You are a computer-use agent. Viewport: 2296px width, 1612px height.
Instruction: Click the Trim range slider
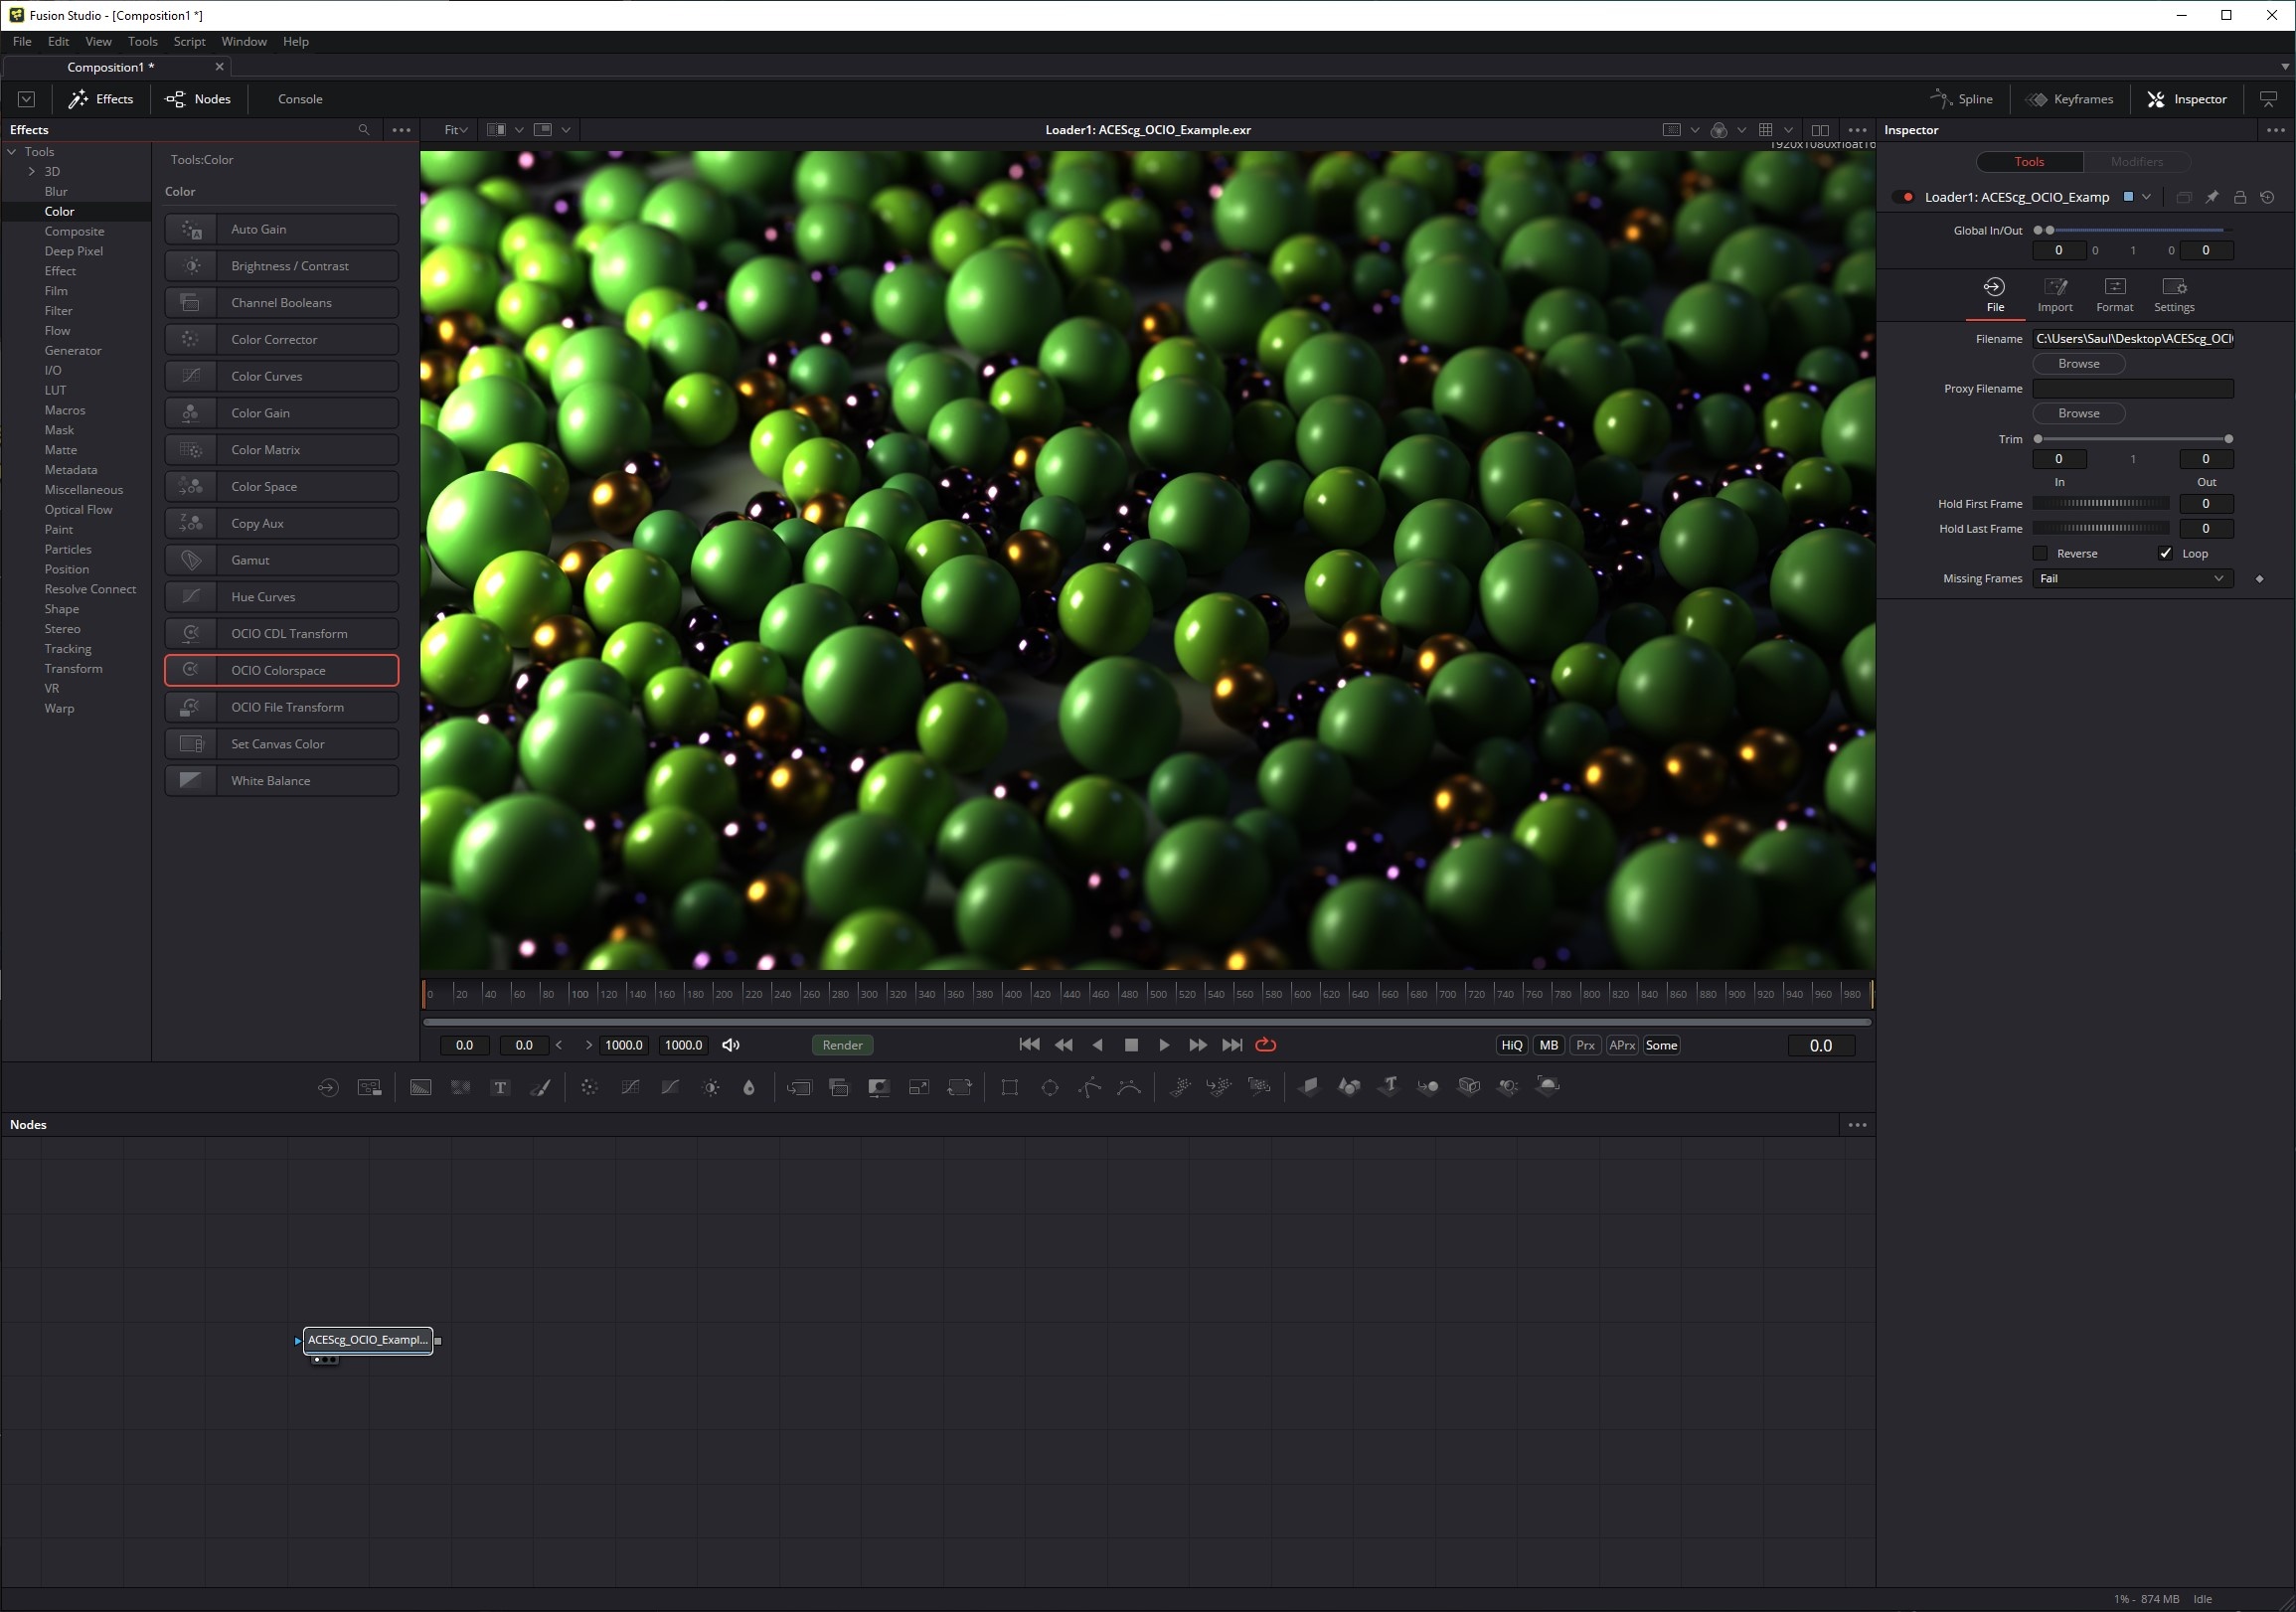[x=2132, y=439]
